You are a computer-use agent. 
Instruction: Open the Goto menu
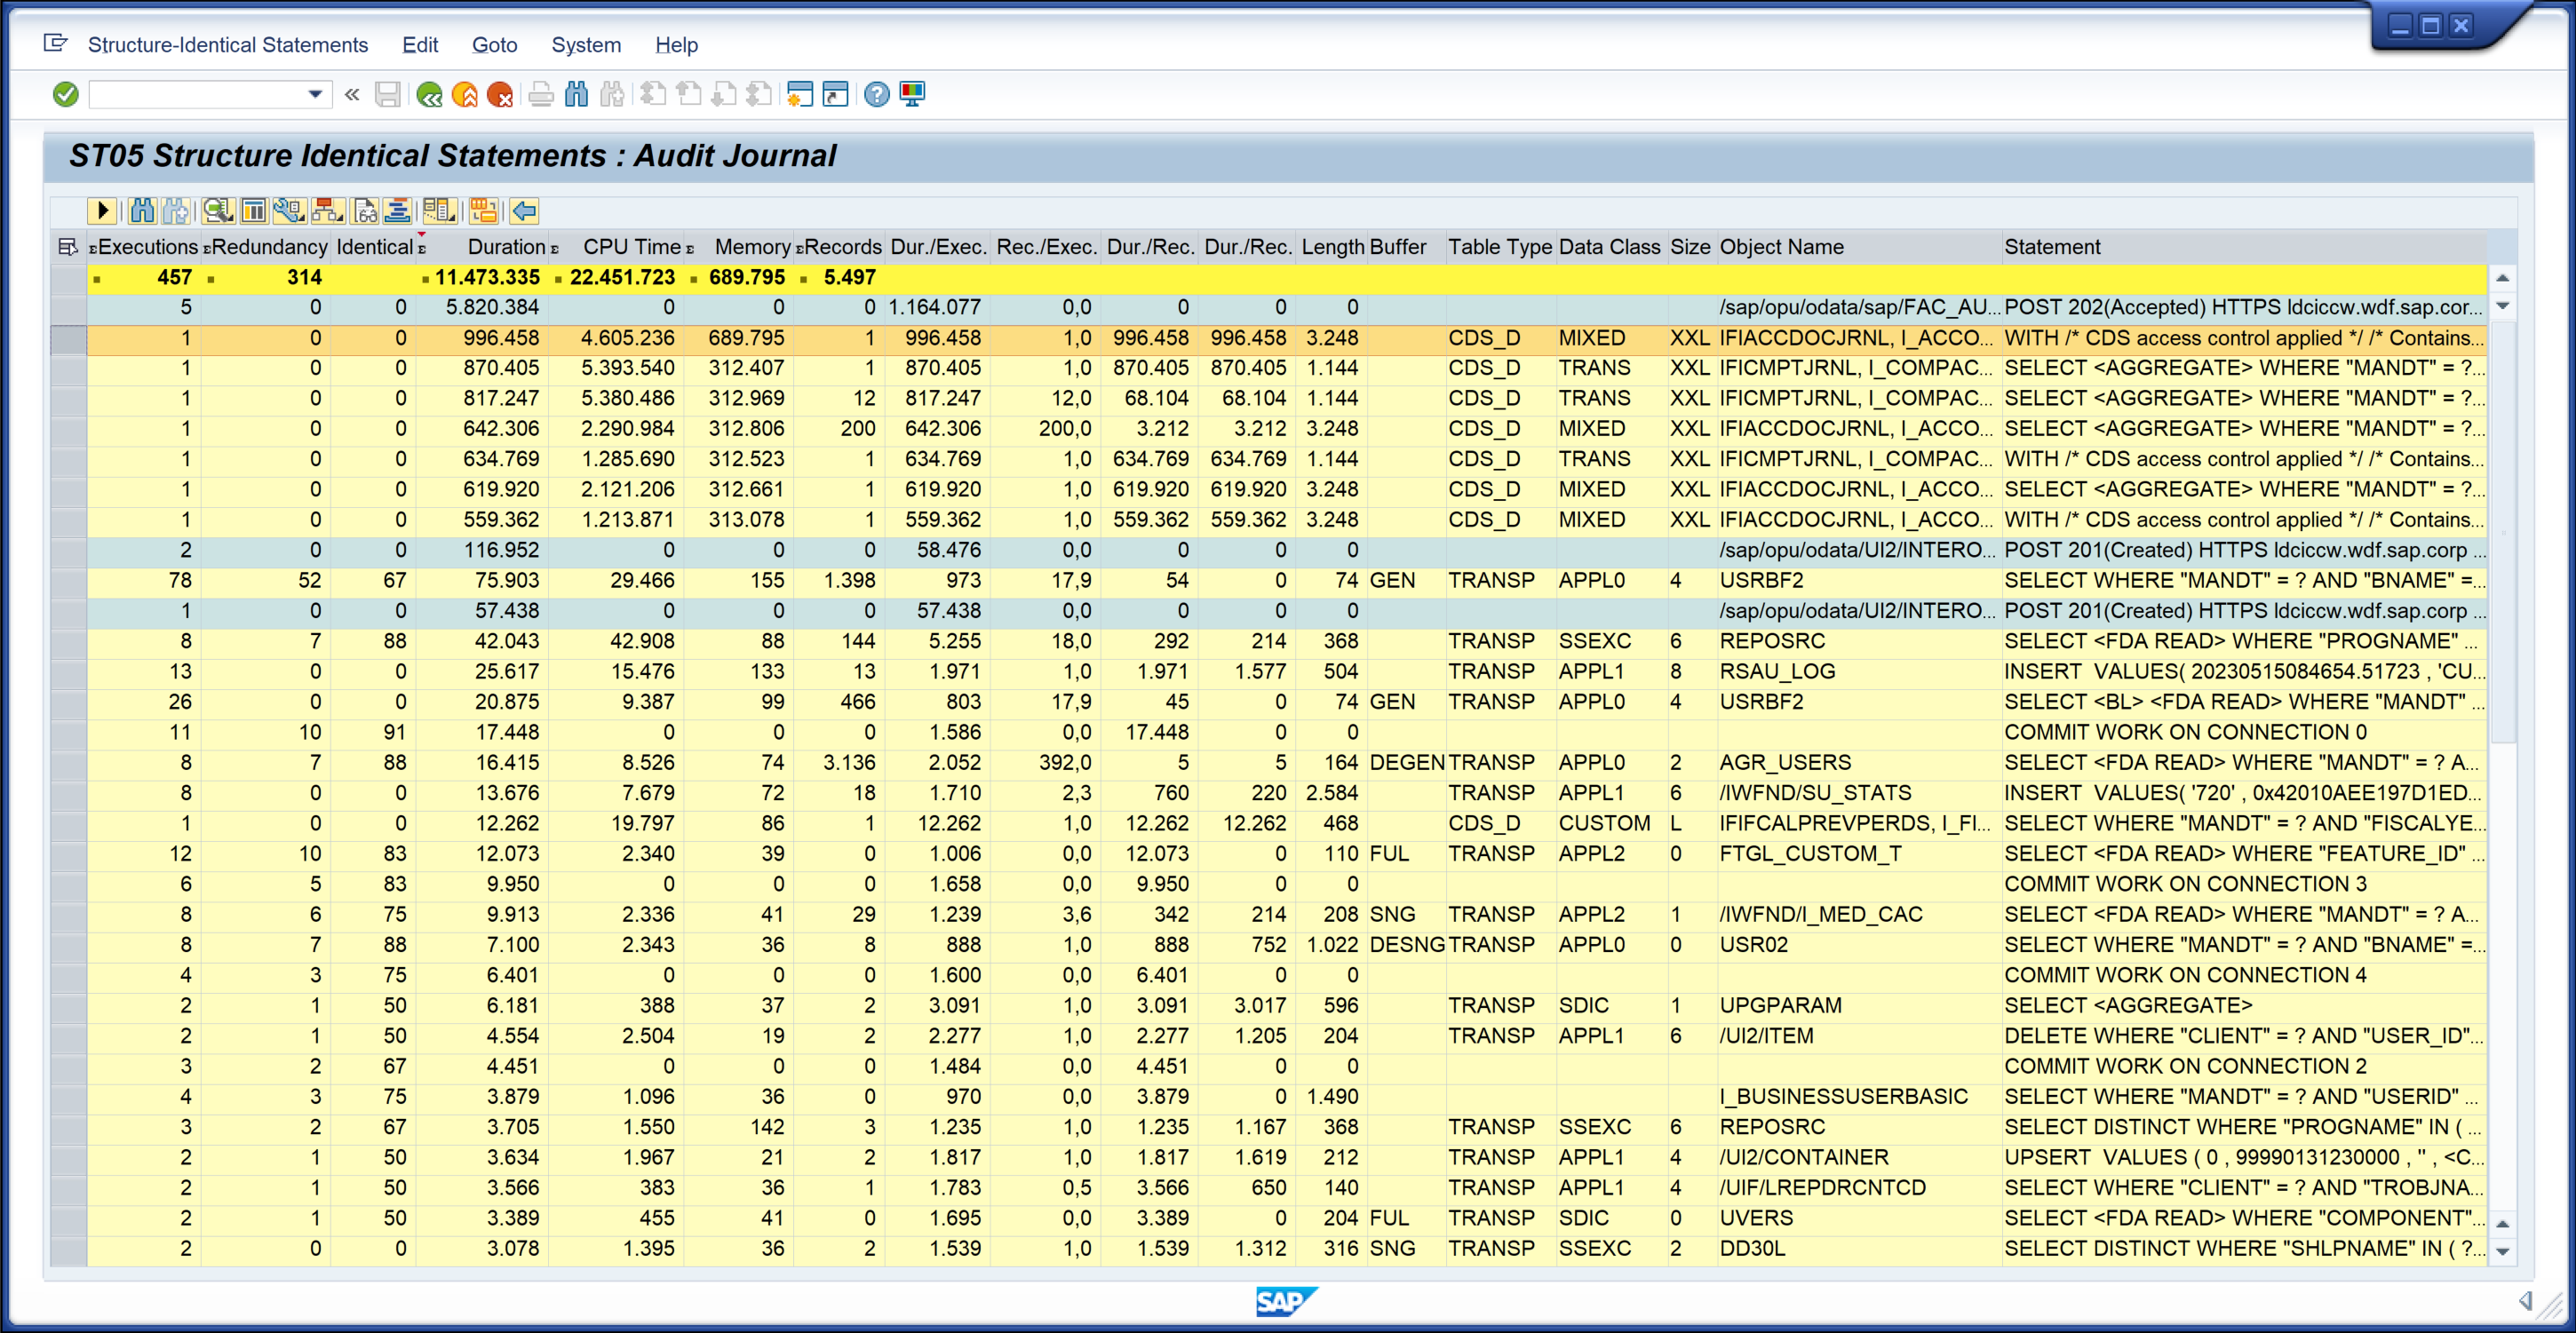pos(494,45)
